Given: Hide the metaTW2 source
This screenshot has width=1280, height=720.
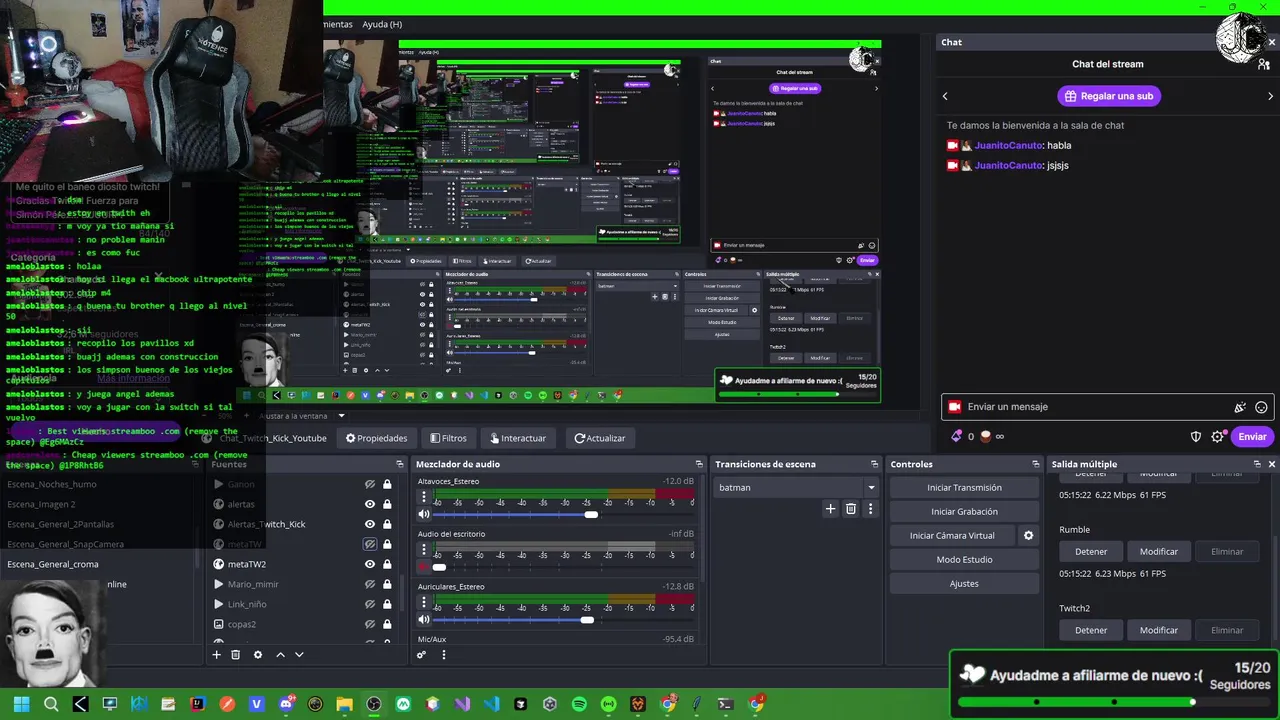Looking at the screenshot, I should point(370,564).
